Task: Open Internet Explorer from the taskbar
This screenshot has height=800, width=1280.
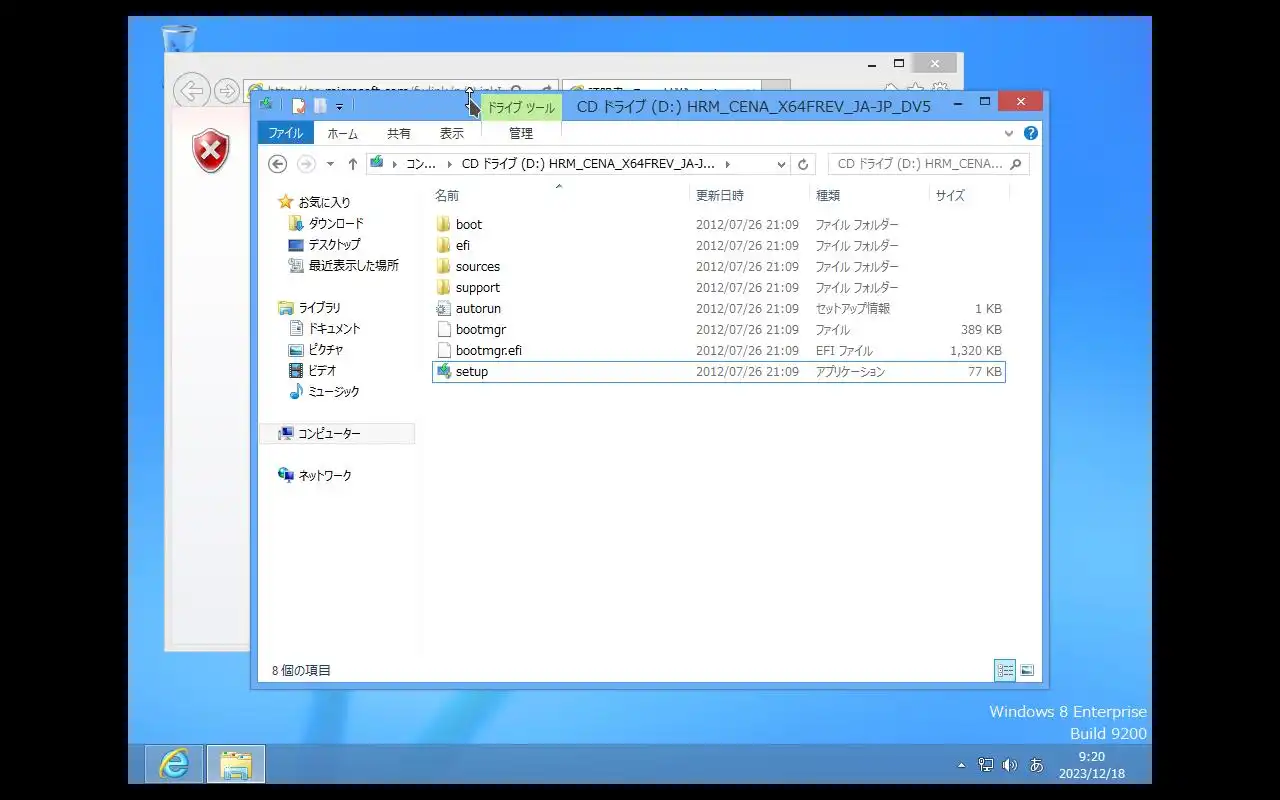Action: [x=174, y=764]
